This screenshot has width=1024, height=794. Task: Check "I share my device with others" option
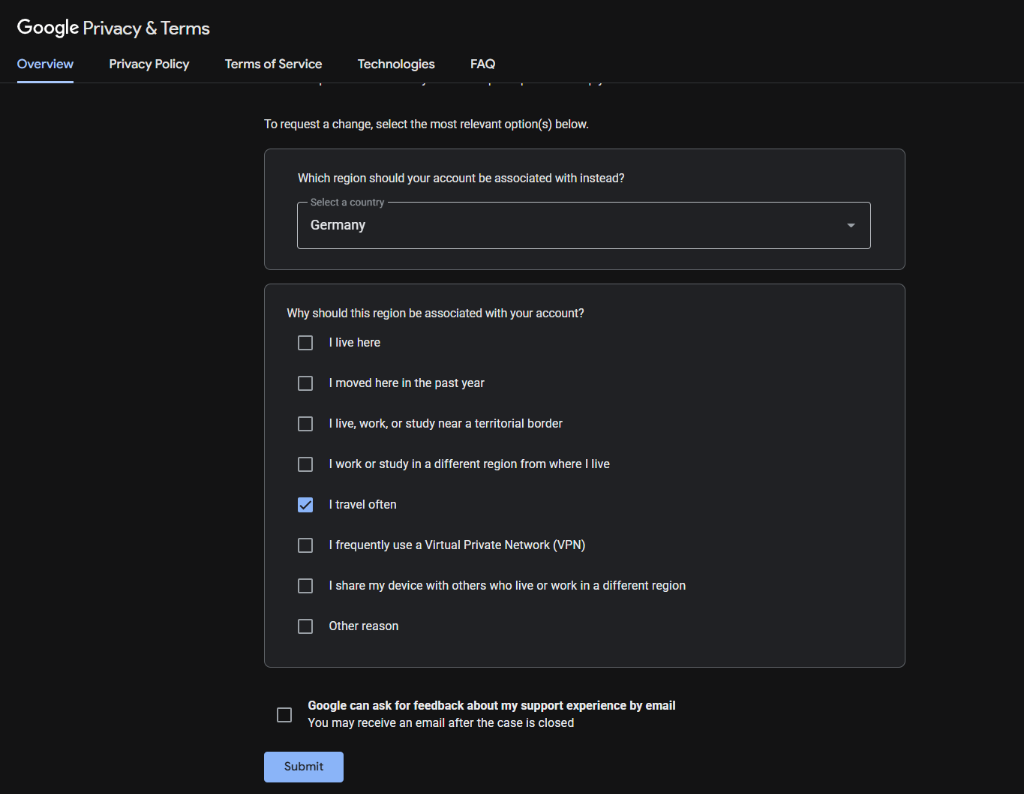coord(305,586)
